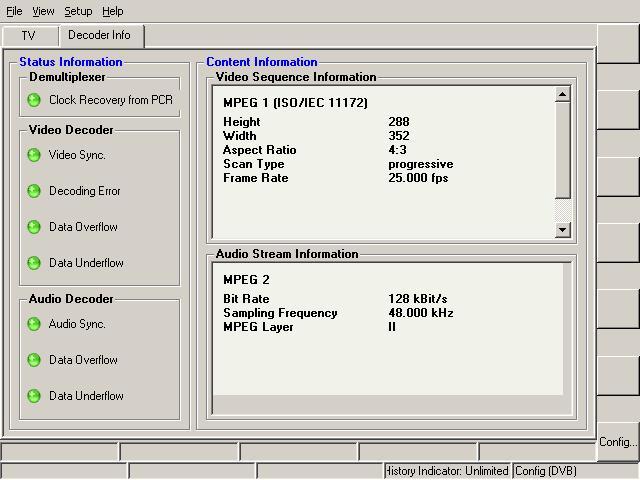The image size is (640, 480).
Task: Click Audio Decoder Data Overflow indicator
Action: (x=34, y=360)
